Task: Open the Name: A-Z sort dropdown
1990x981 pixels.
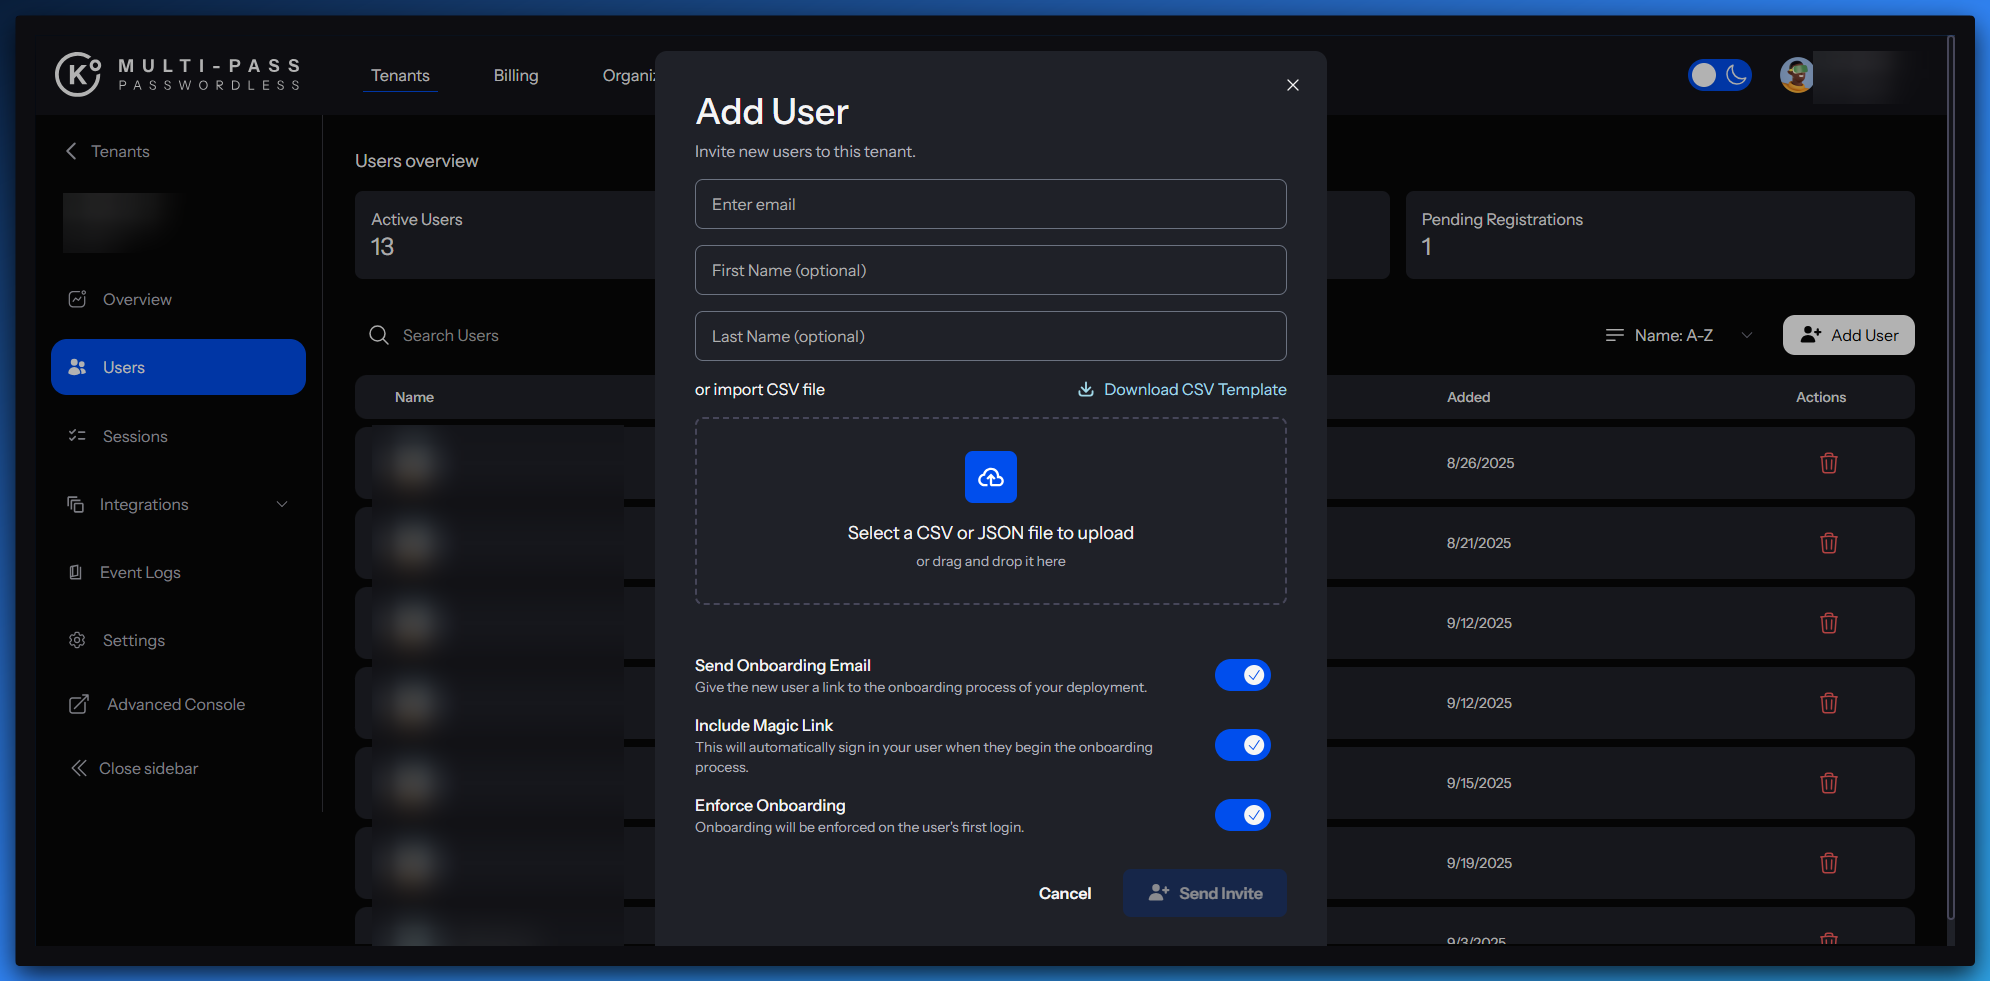Action: 1678,335
